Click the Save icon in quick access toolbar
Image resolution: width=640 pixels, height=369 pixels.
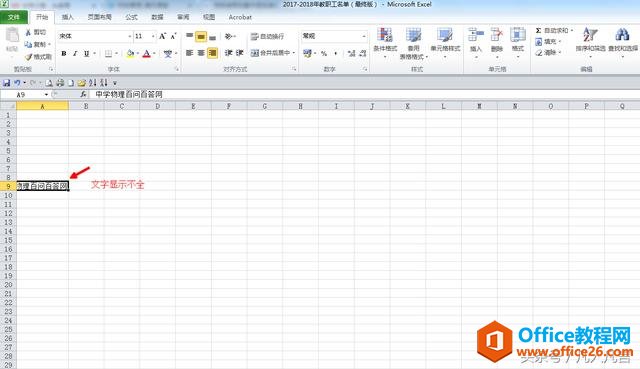[x=7, y=83]
